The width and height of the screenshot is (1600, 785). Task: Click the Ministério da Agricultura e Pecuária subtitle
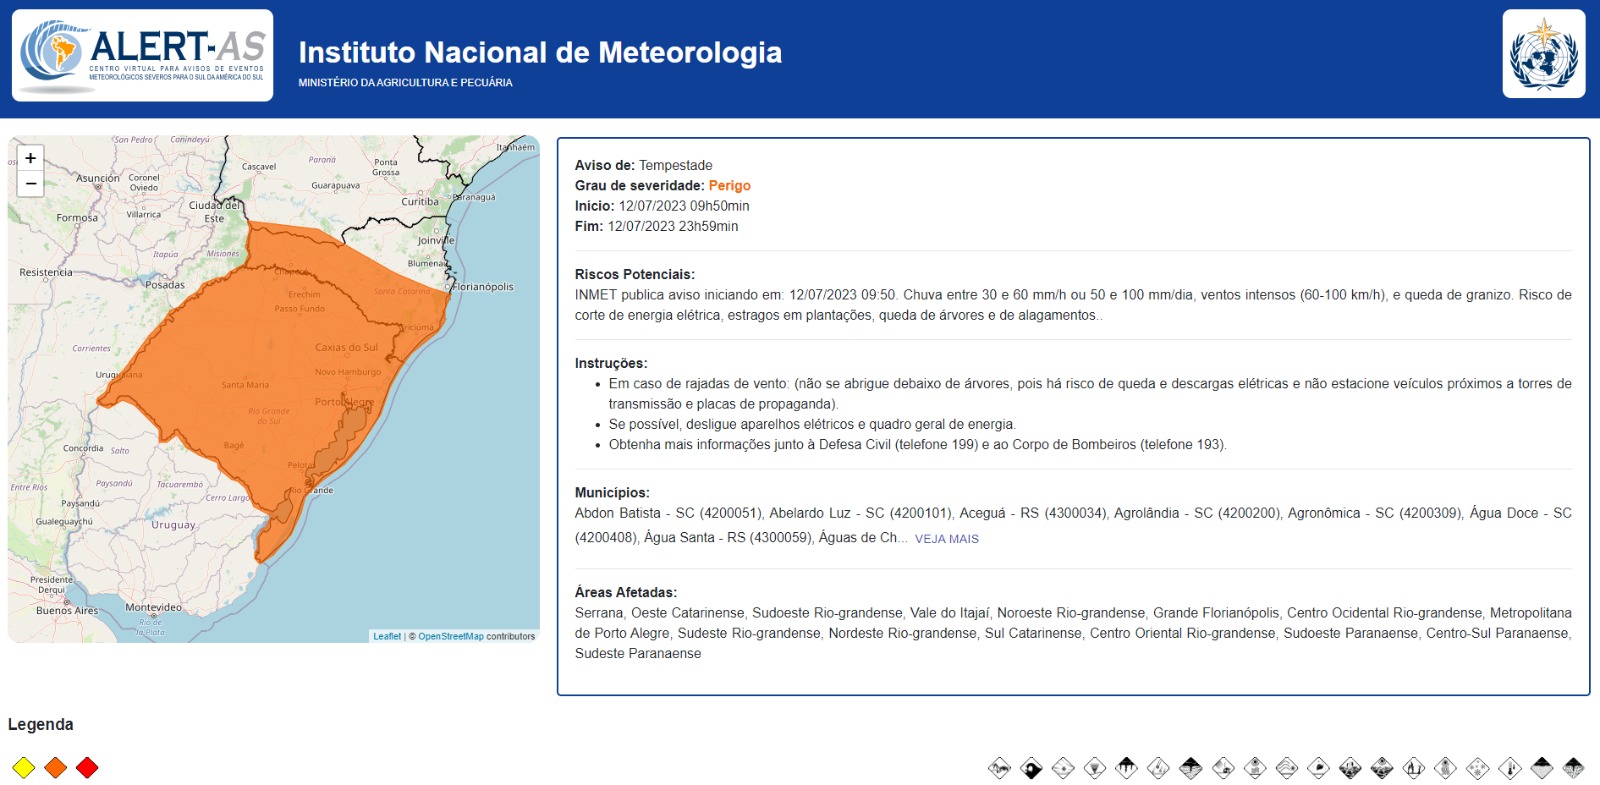405,83
